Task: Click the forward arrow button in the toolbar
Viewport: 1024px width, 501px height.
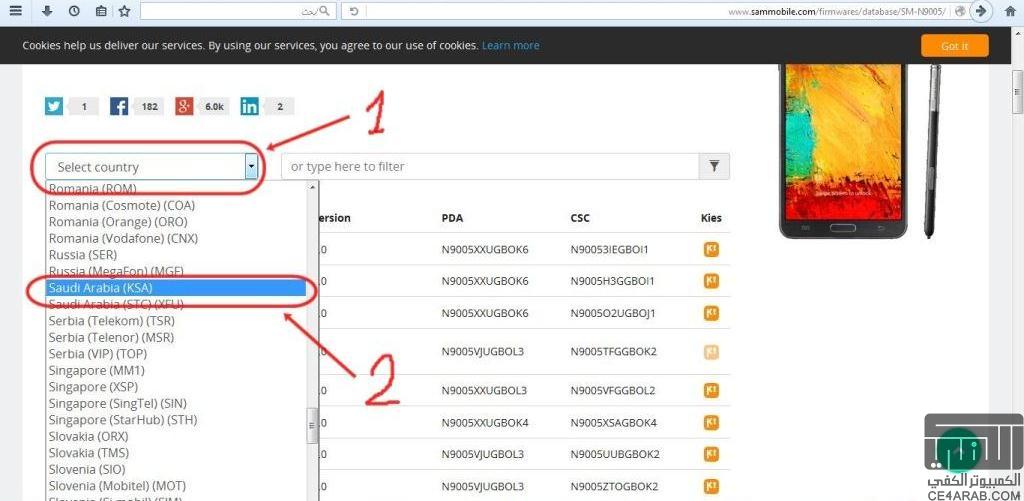Action: coord(980,11)
